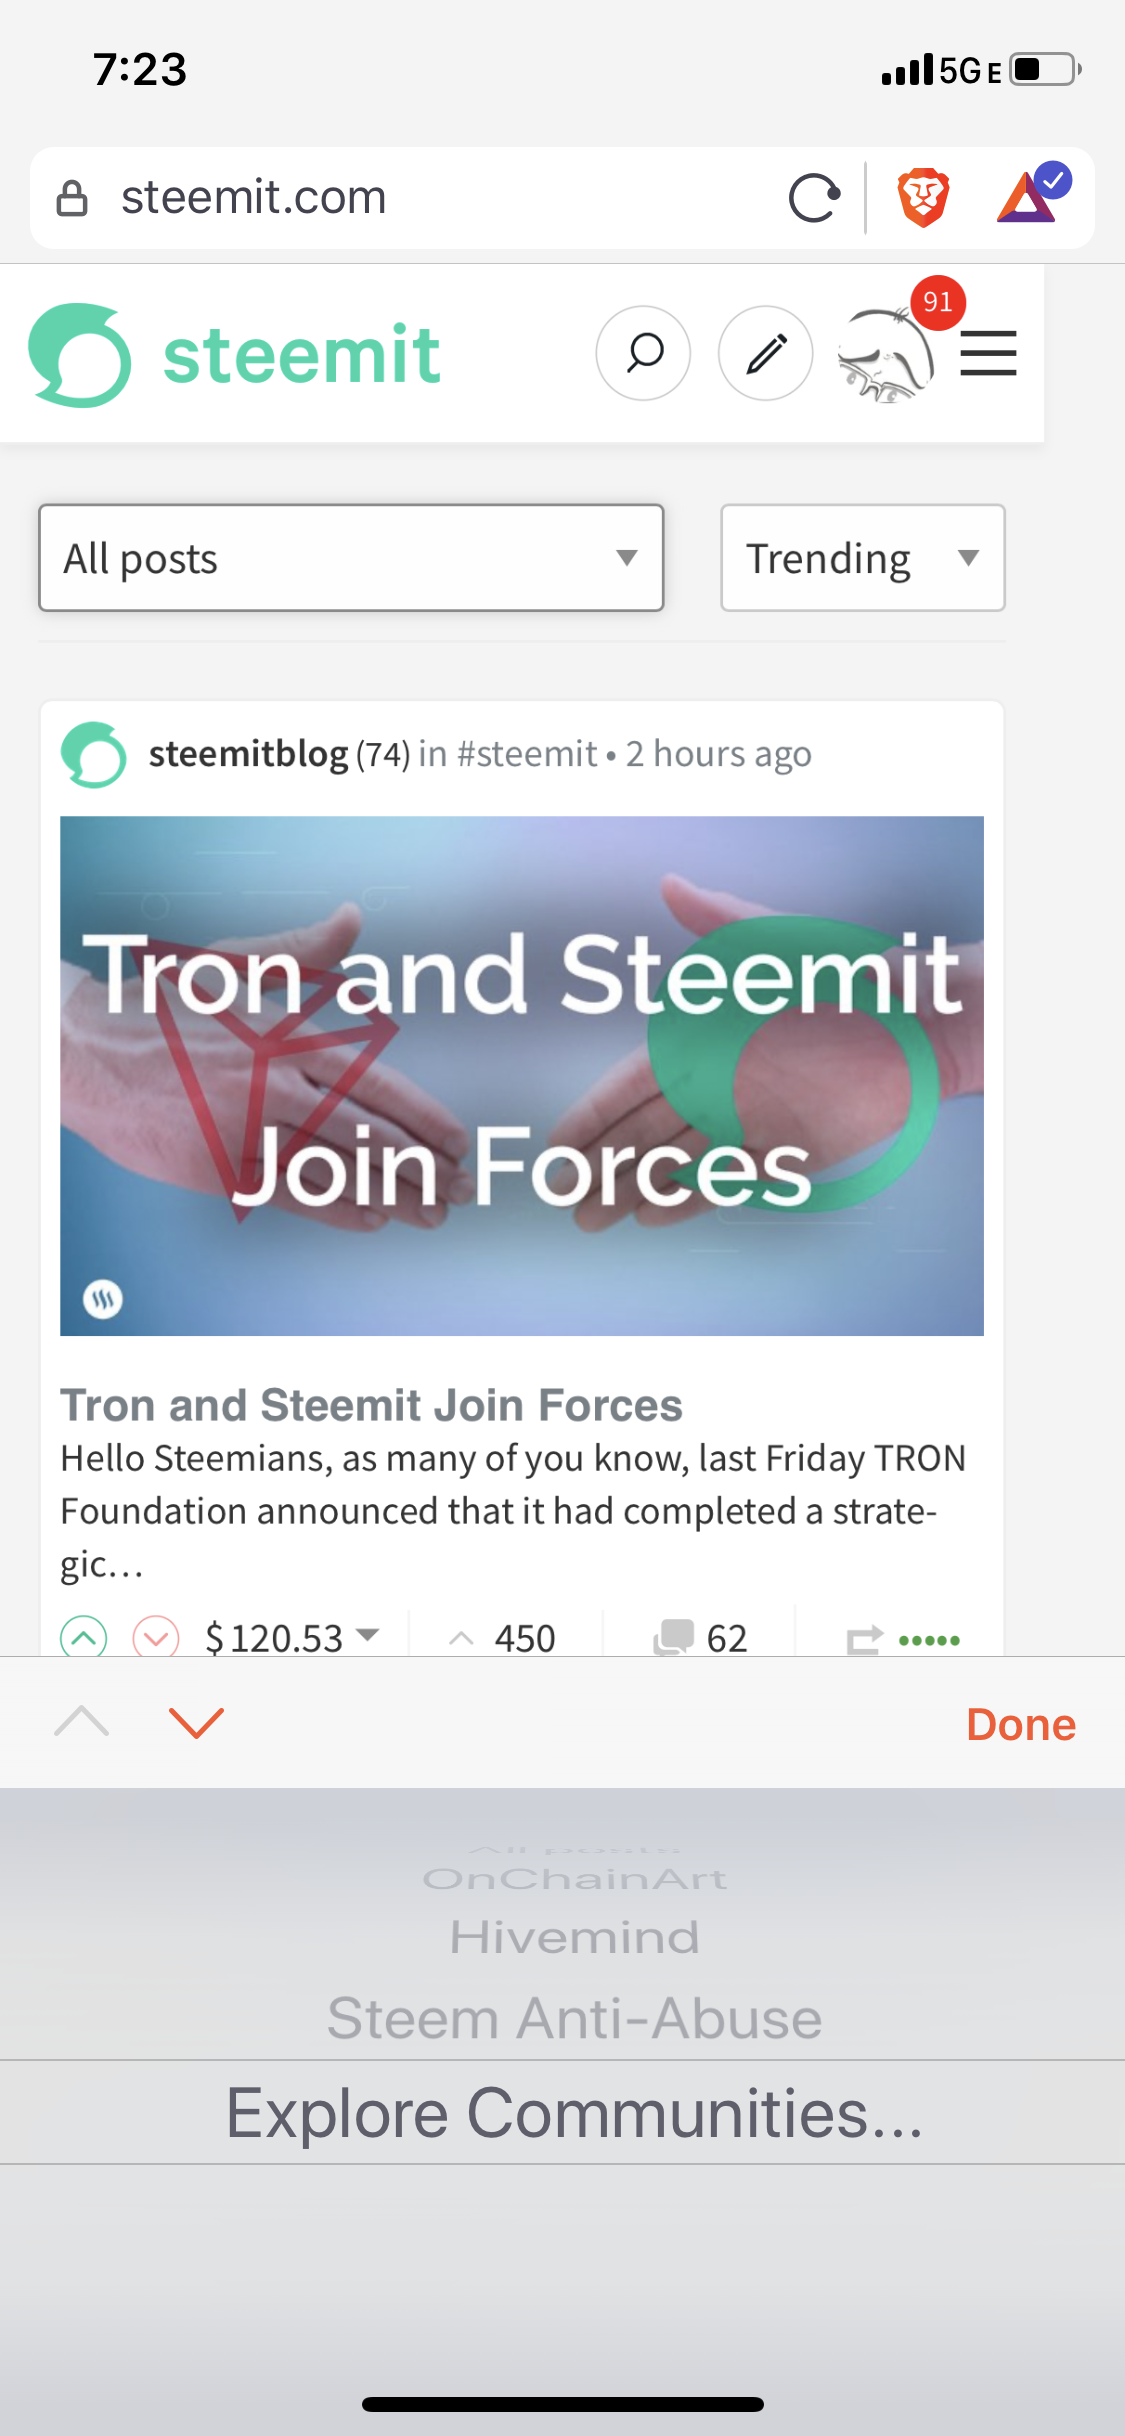The image size is (1125, 2436).
Task: Tap Done to close the picker
Action: click(x=1021, y=1724)
